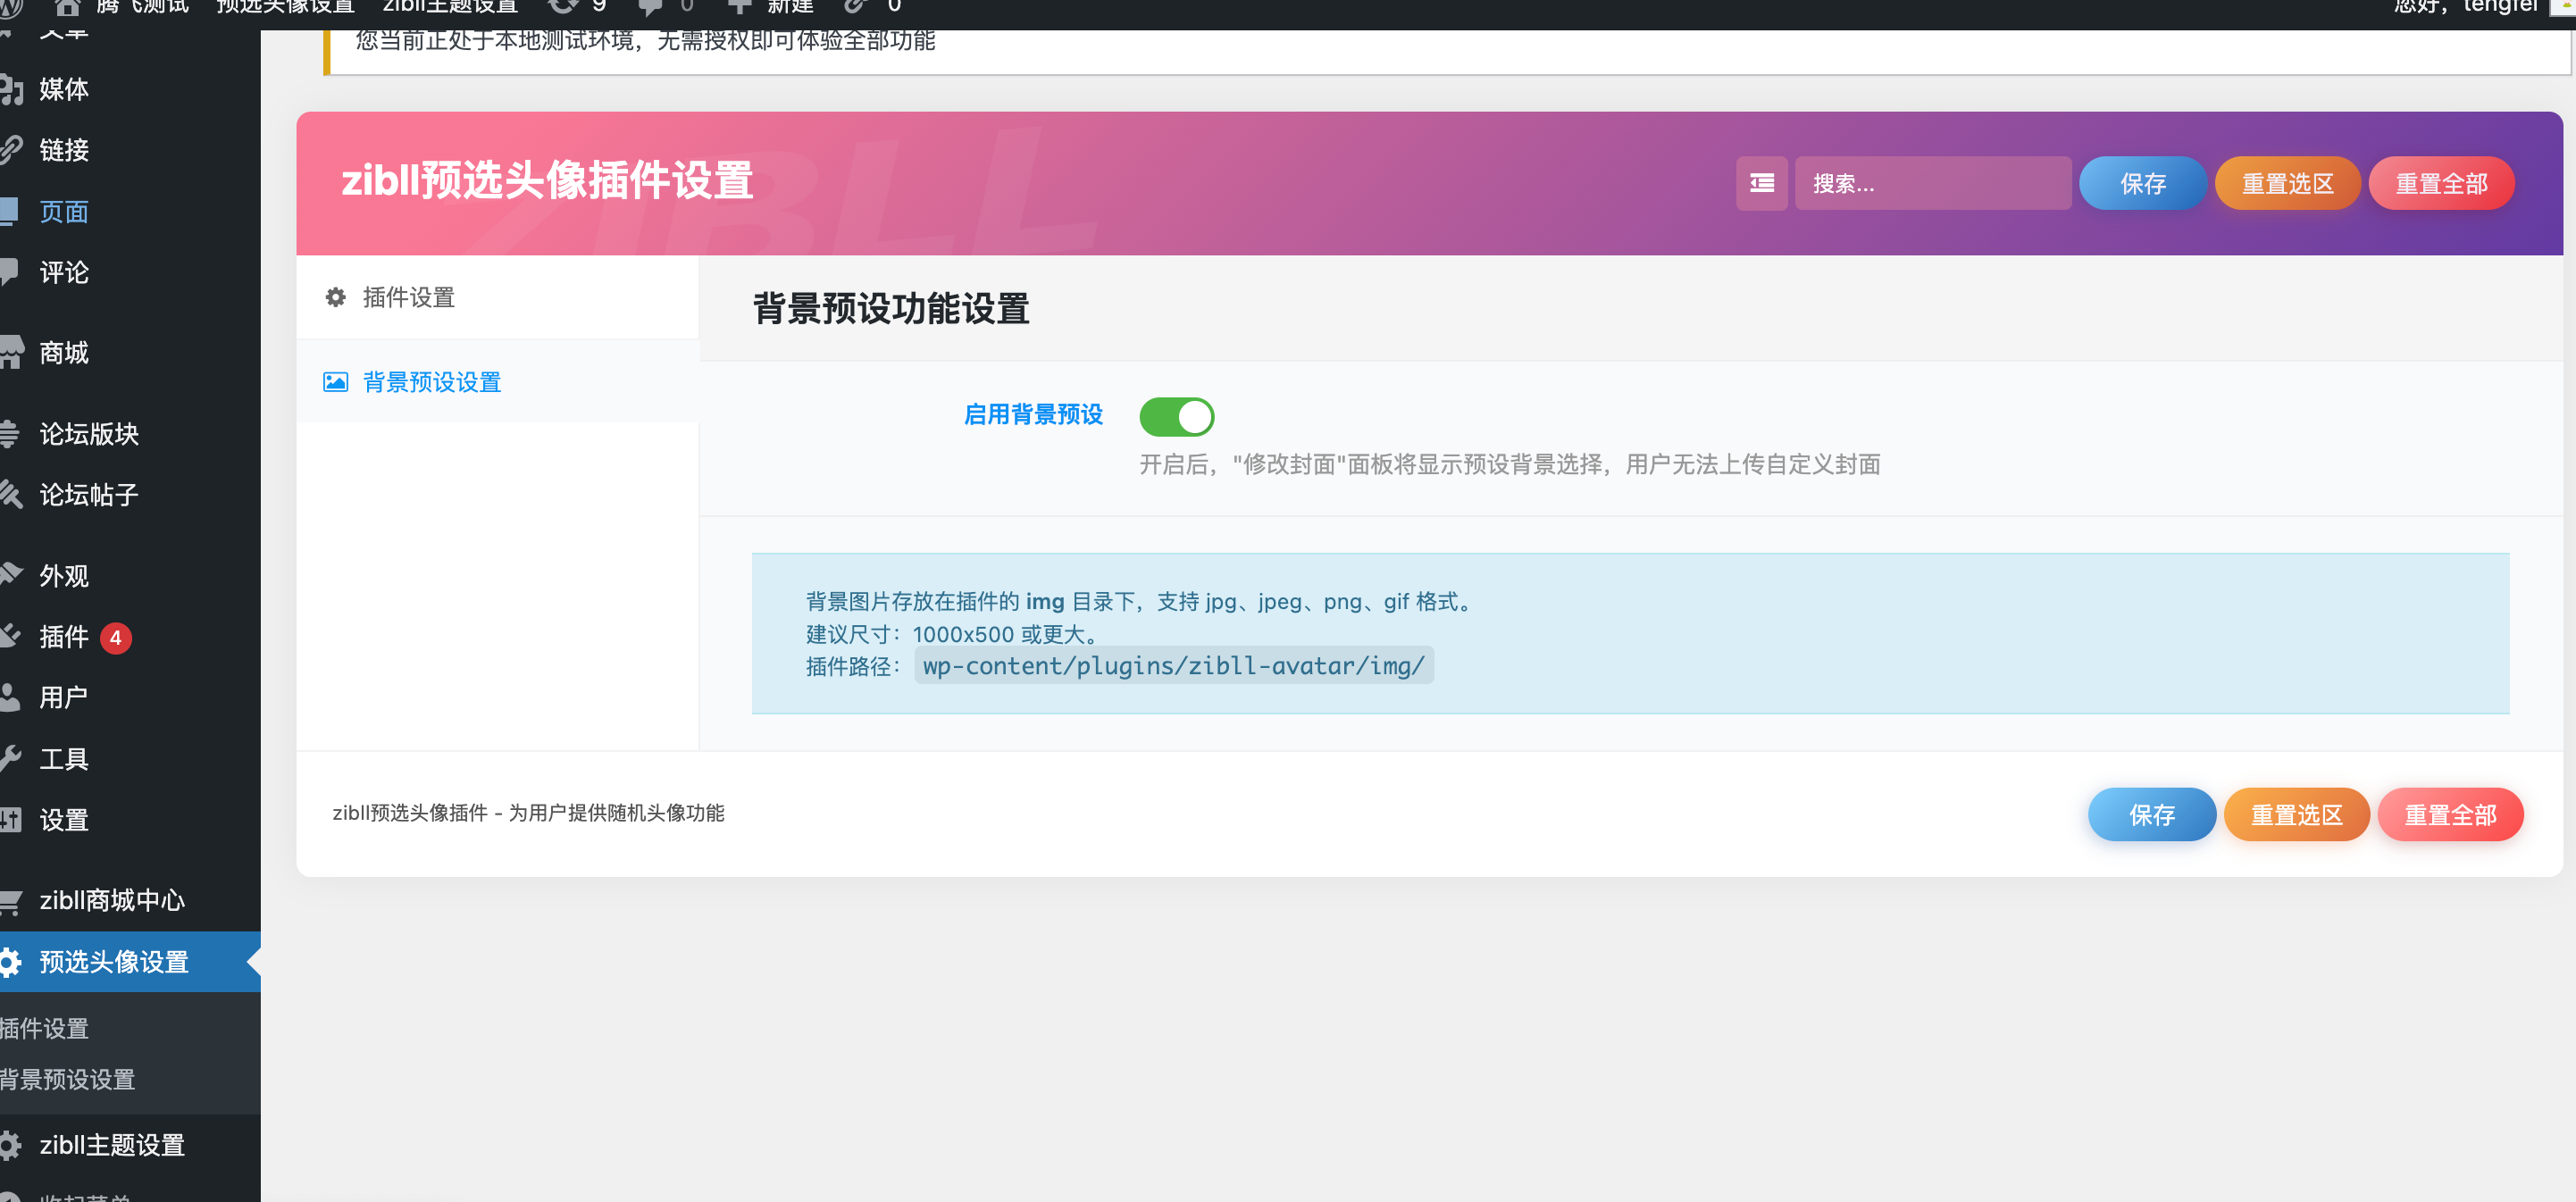Image resolution: width=2576 pixels, height=1202 pixels.
Task: Disable the 启用背景预设 toggle
Action: [1177, 417]
